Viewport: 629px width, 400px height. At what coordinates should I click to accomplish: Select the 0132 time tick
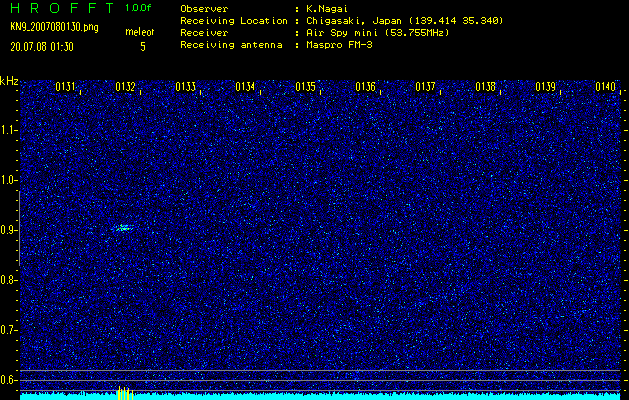point(126,87)
